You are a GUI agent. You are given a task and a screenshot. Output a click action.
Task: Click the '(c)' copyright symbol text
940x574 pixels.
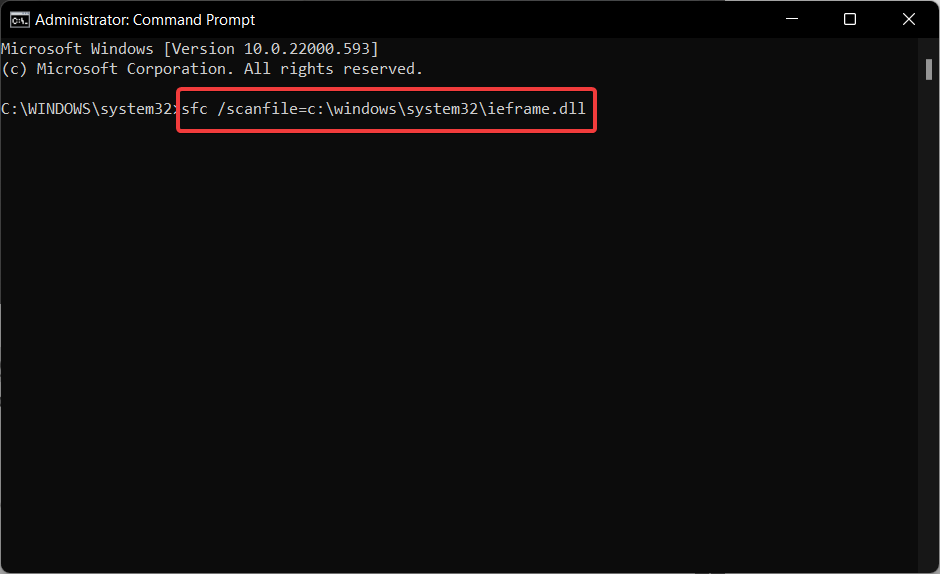point(14,69)
